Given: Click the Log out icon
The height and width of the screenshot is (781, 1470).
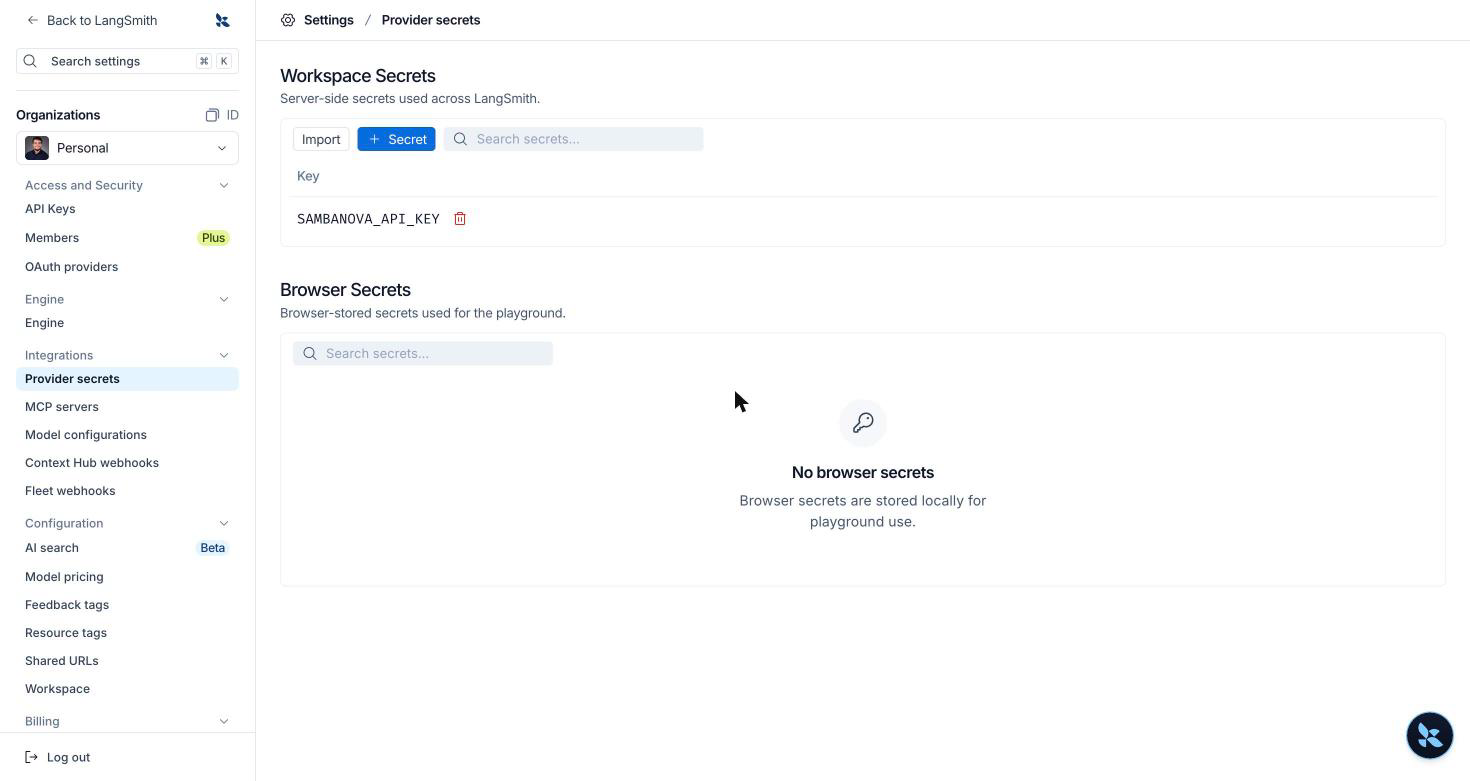Looking at the screenshot, I should tap(31, 757).
